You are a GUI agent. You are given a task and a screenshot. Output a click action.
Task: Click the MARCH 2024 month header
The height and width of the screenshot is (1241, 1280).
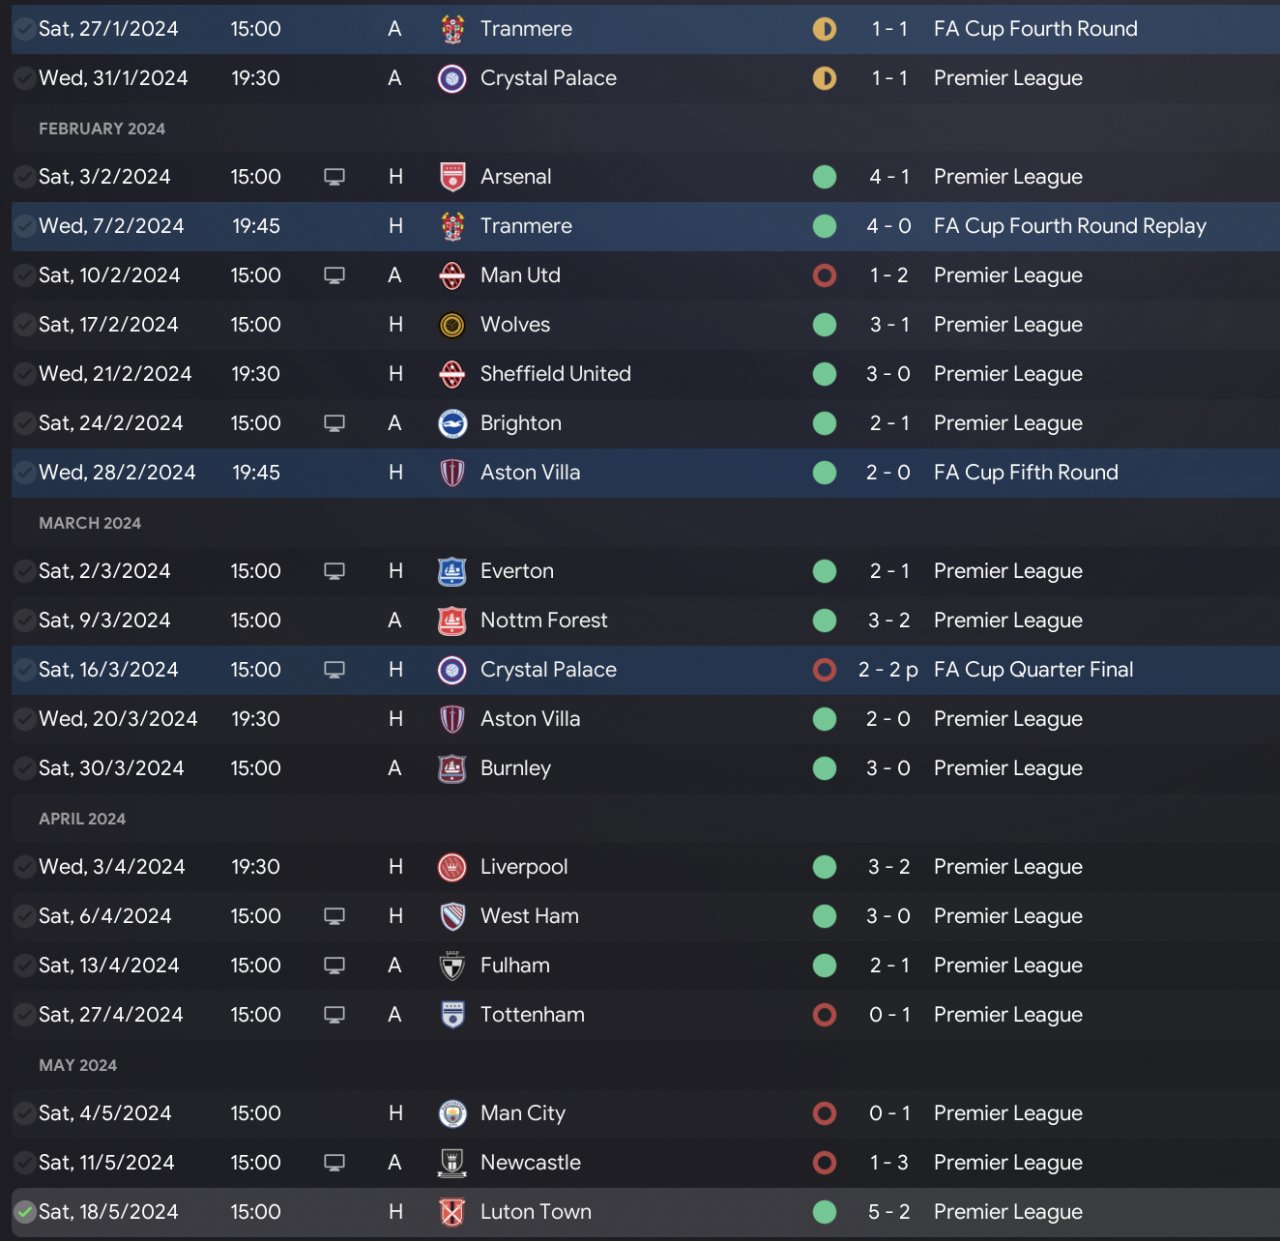90,523
